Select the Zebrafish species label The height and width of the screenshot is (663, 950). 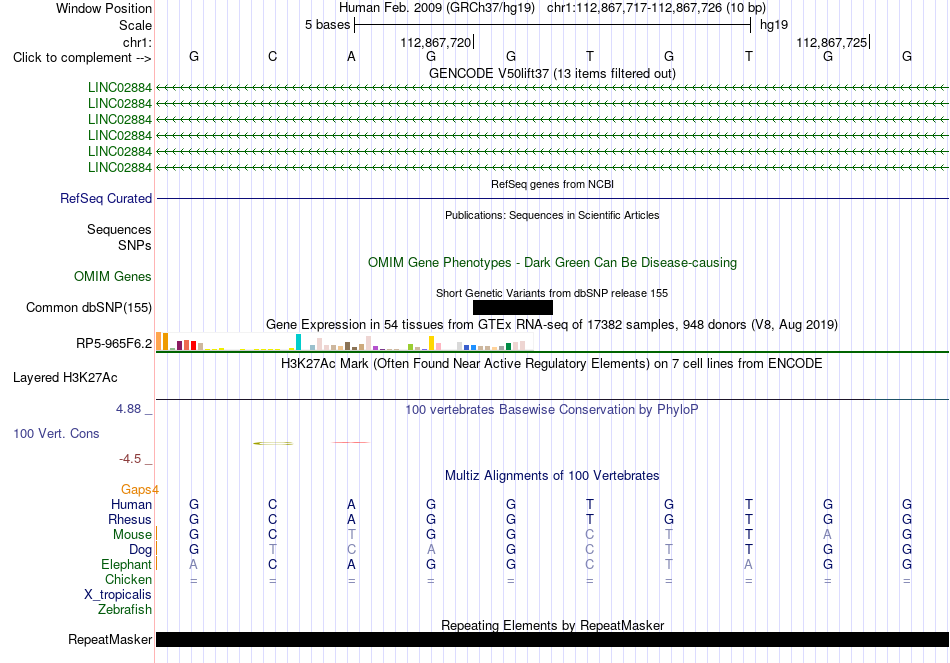[125, 610]
